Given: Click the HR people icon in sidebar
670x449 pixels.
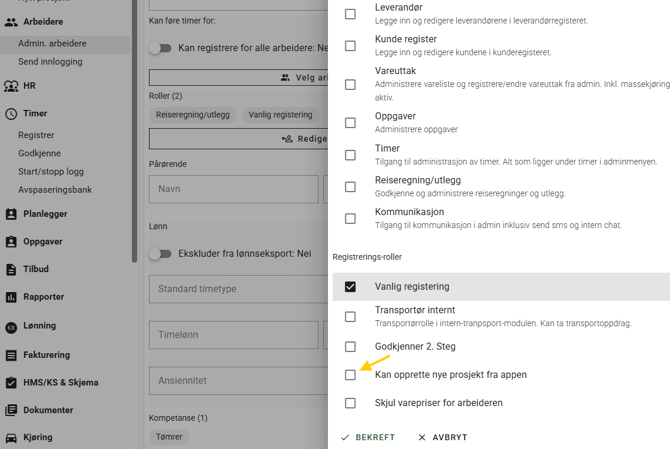Looking at the screenshot, I should click(x=11, y=87).
